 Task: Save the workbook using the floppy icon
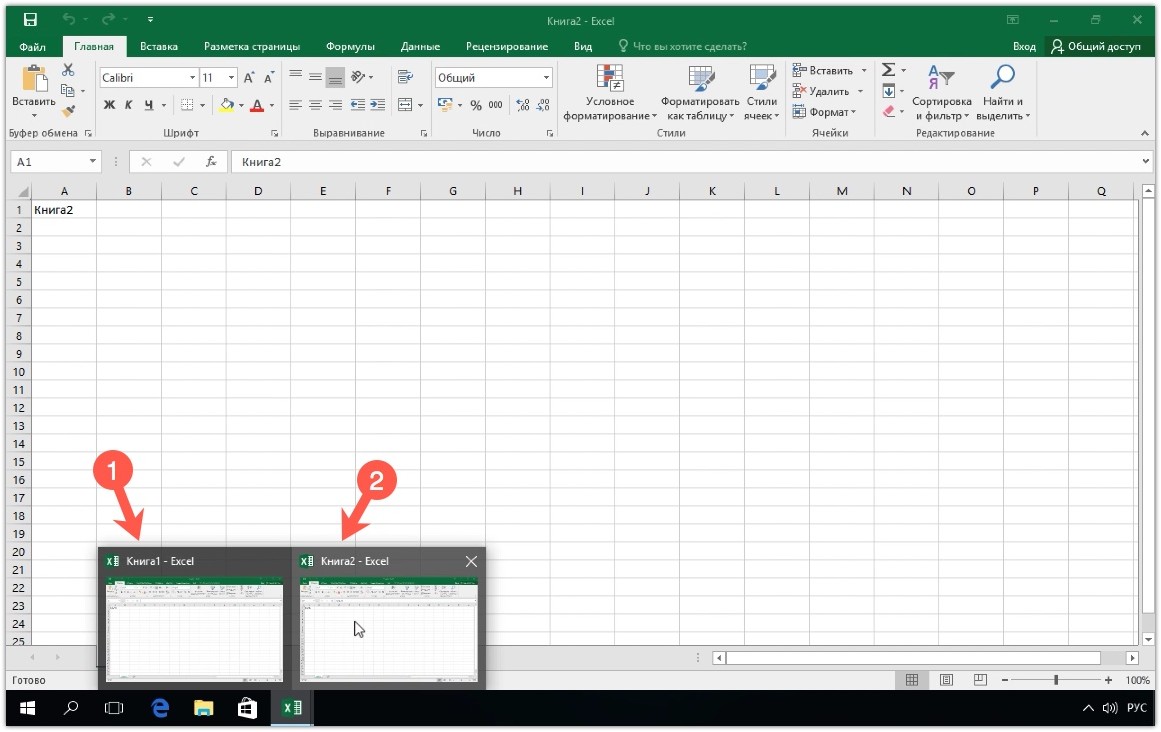(x=30, y=20)
